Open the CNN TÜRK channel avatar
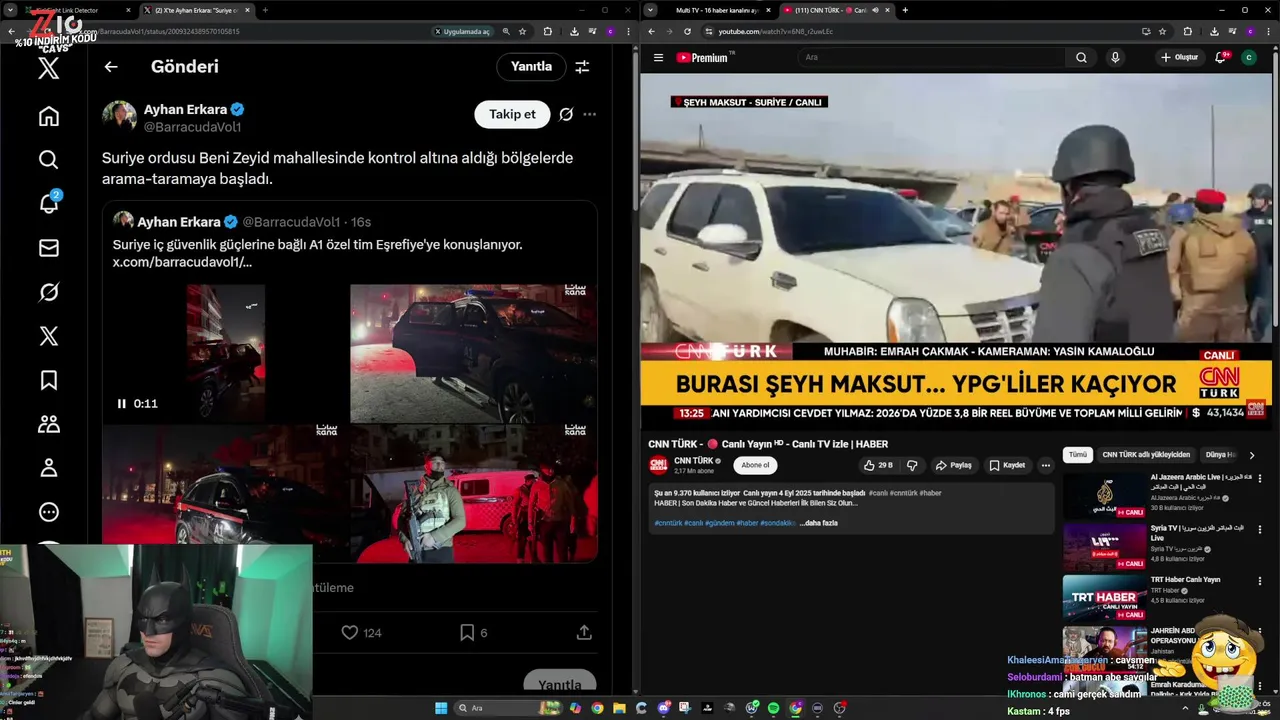 [x=658, y=465]
